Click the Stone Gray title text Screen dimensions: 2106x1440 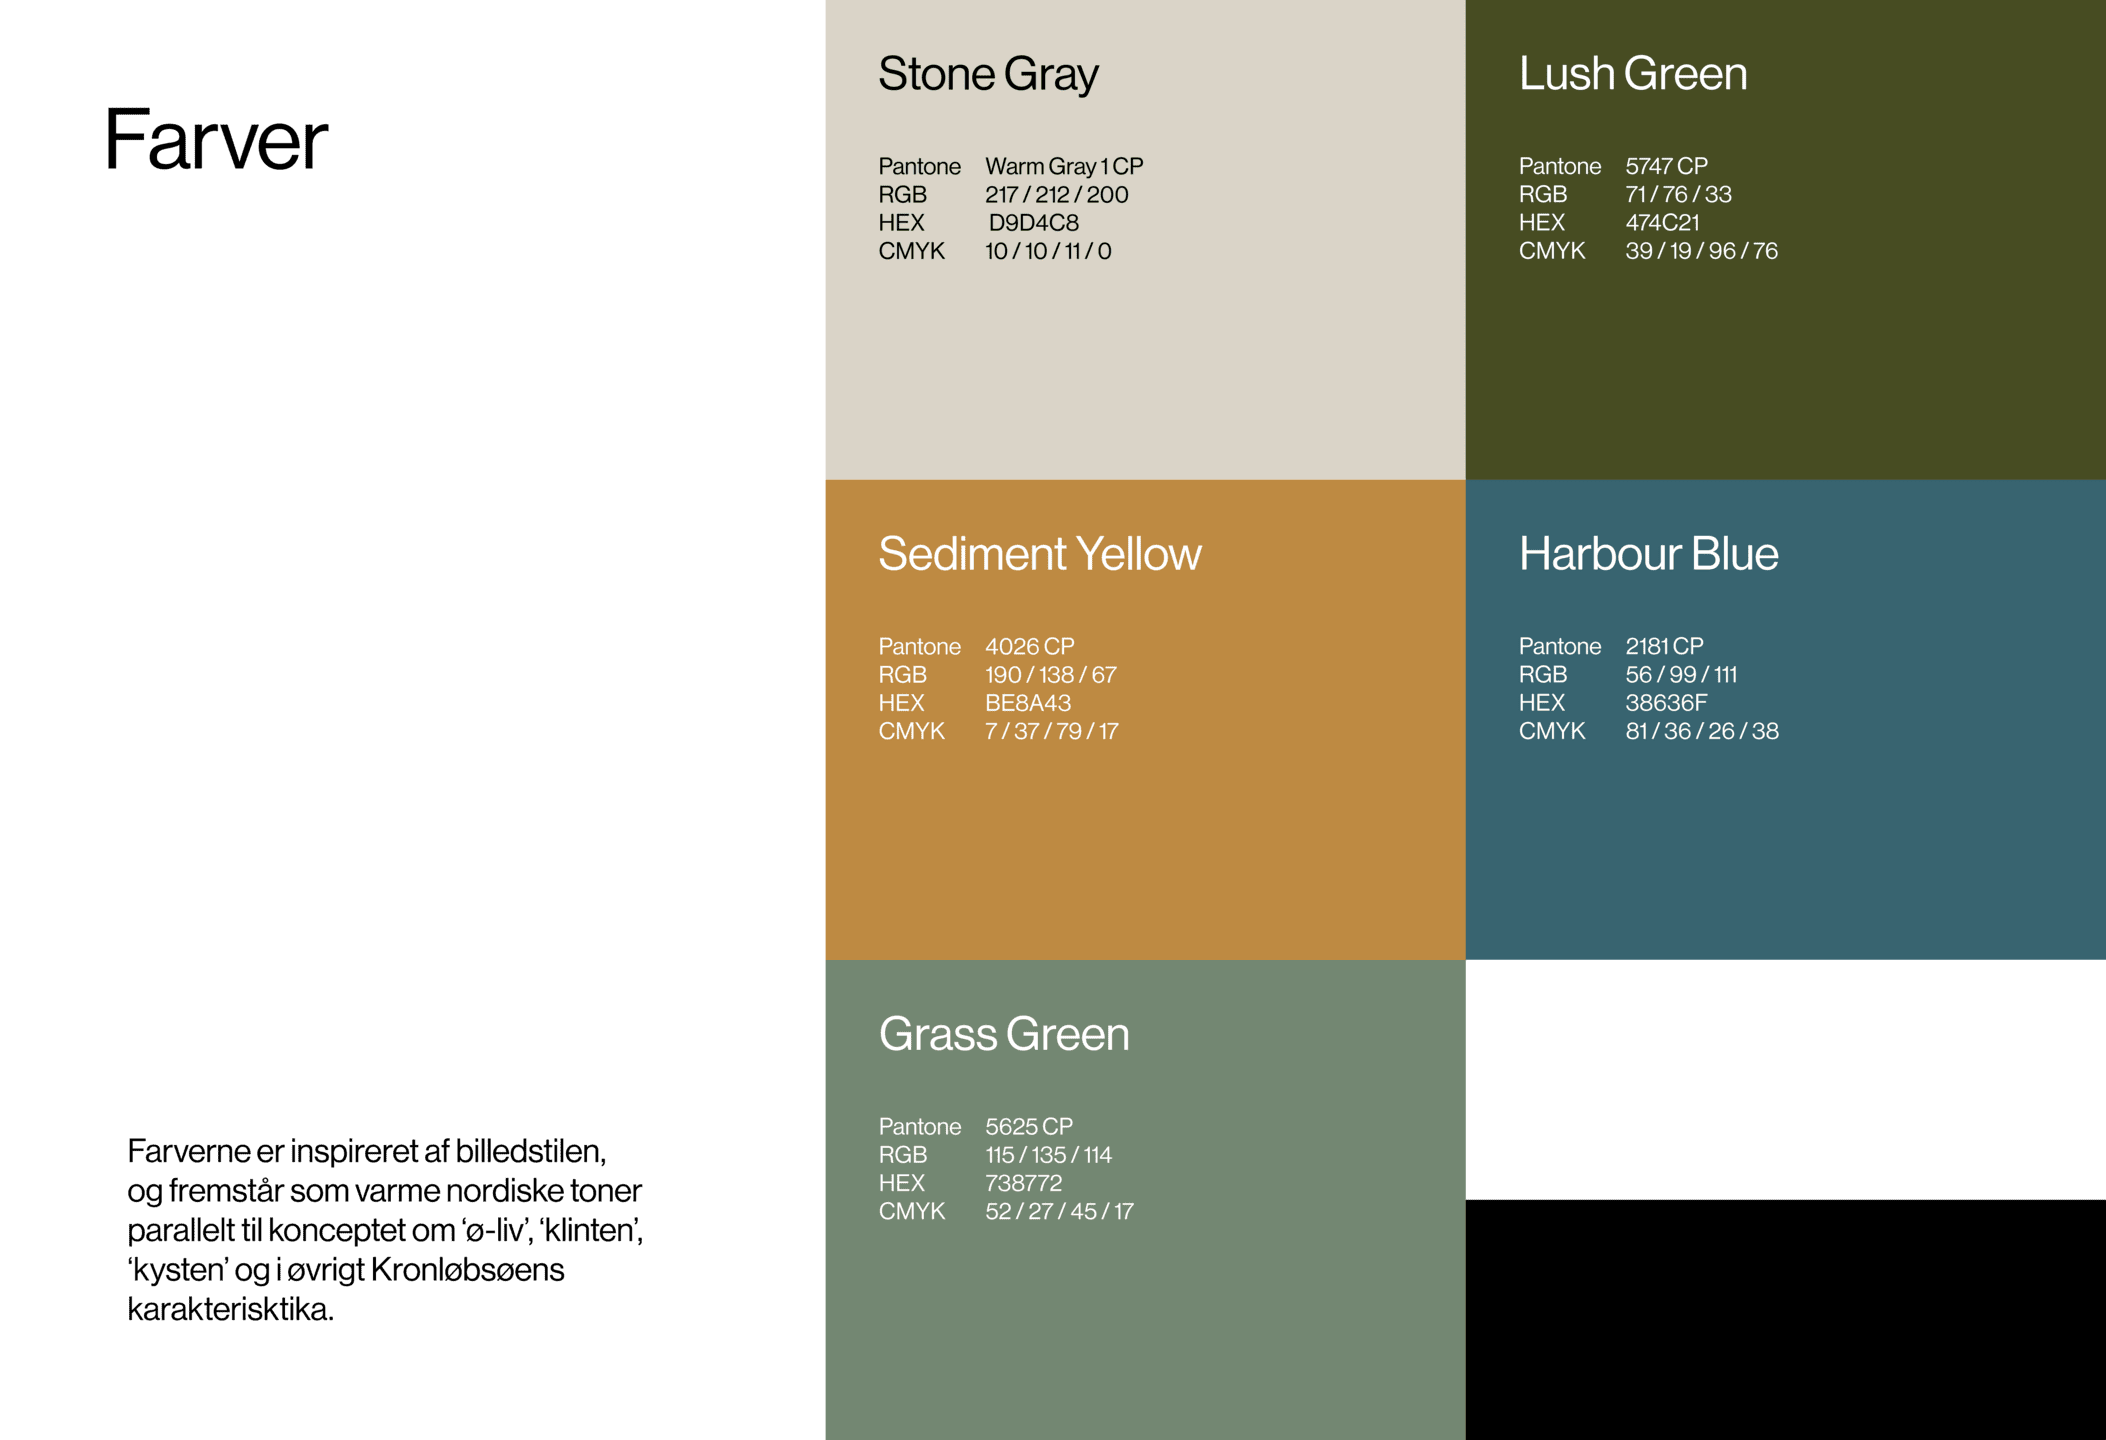[988, 74]
